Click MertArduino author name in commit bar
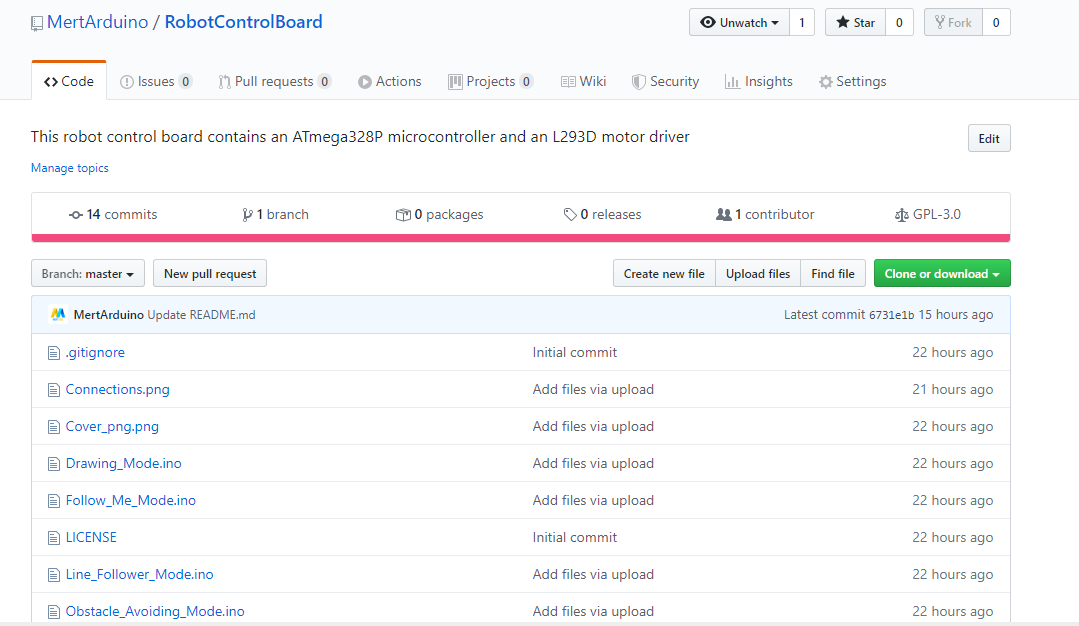This screenshot has width=1079, height=626. pos(109,314)
